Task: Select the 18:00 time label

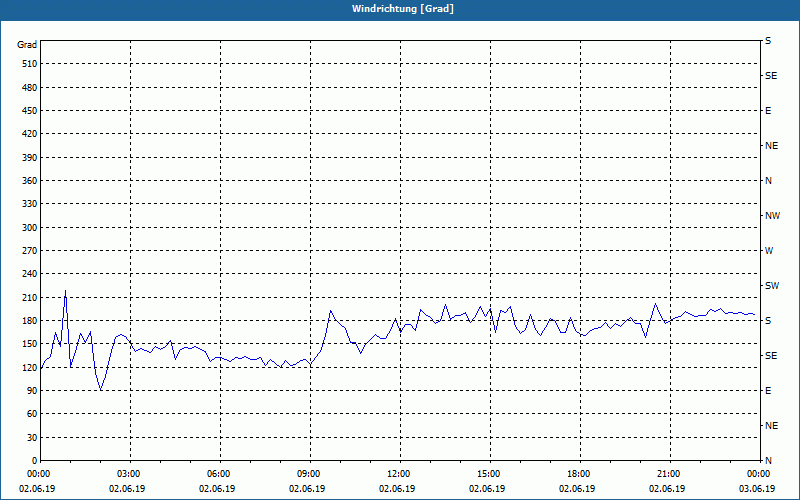Action: 580,474
